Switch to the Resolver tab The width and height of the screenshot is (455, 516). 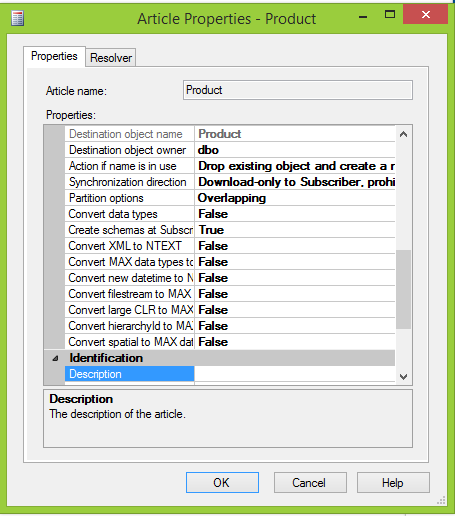pyautogui.click(x=111, y=58)
